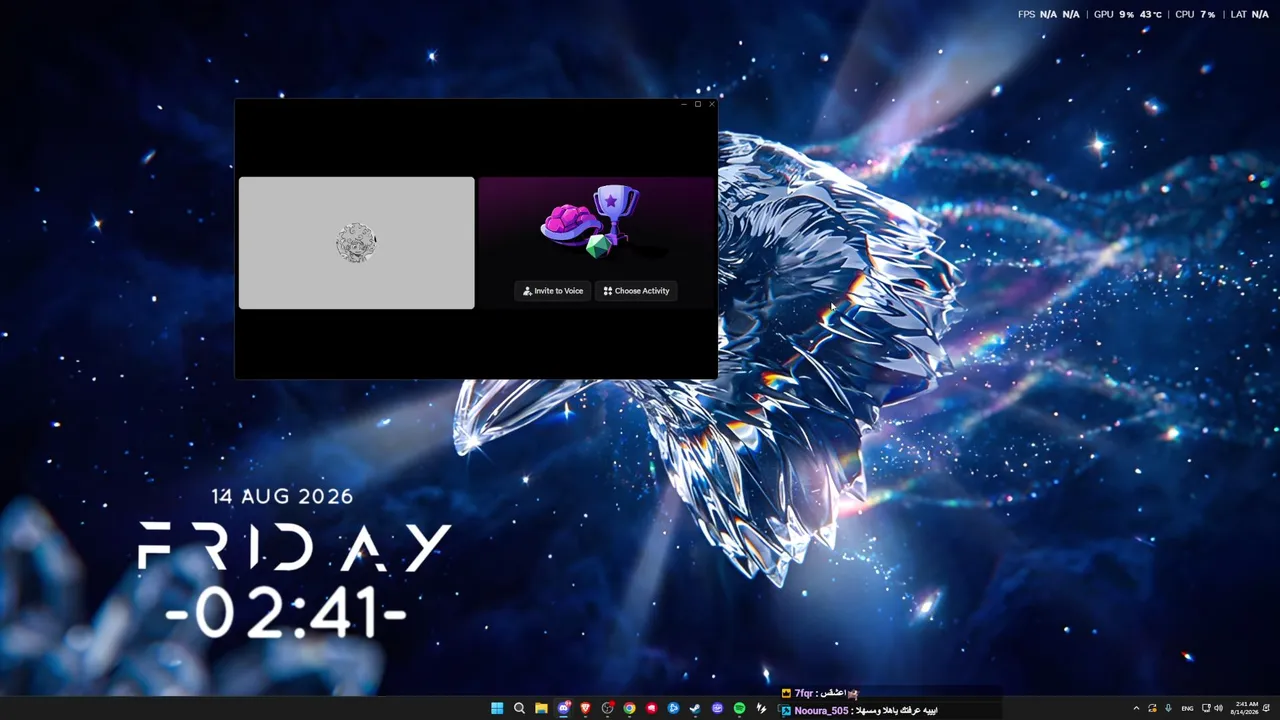Open Google Chrome from the taskbar
This screenshot has height=720, width=1280.
point(629,708)
